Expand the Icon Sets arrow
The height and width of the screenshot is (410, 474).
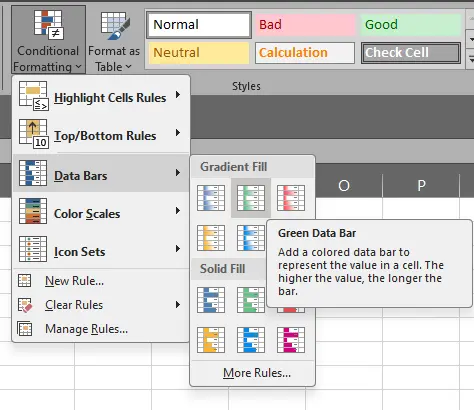pyautogui.click(x=178, y=249)
